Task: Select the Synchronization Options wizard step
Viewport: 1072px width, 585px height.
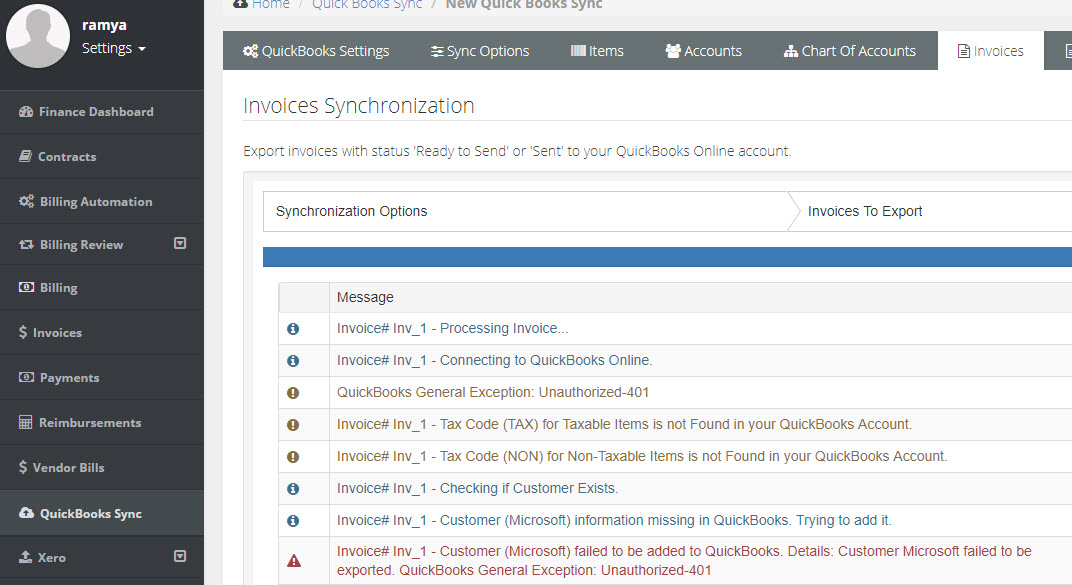Action: click(352, 211)
